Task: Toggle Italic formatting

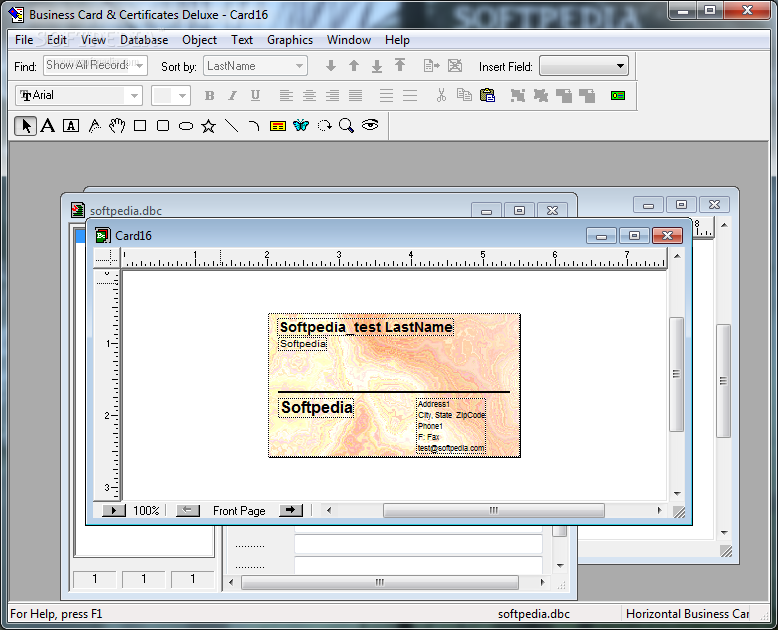Action: pos(232,95)
